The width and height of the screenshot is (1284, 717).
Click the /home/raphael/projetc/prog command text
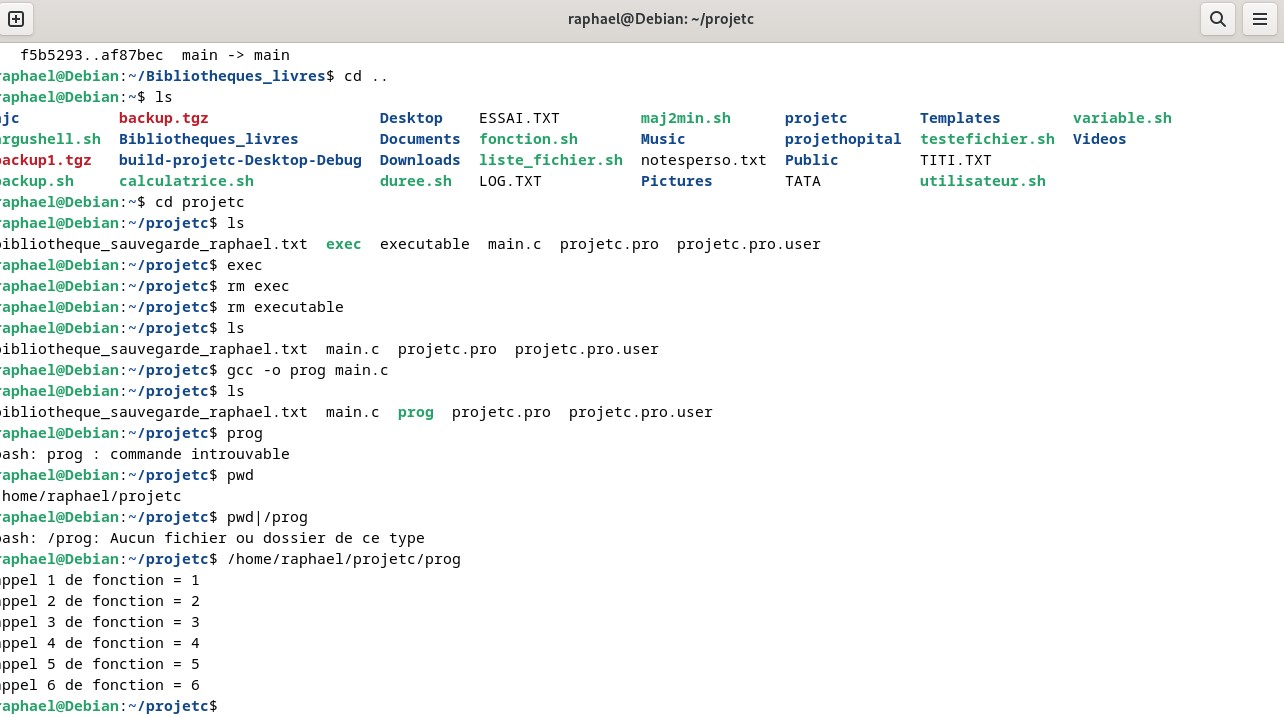(x=344, y=559)
